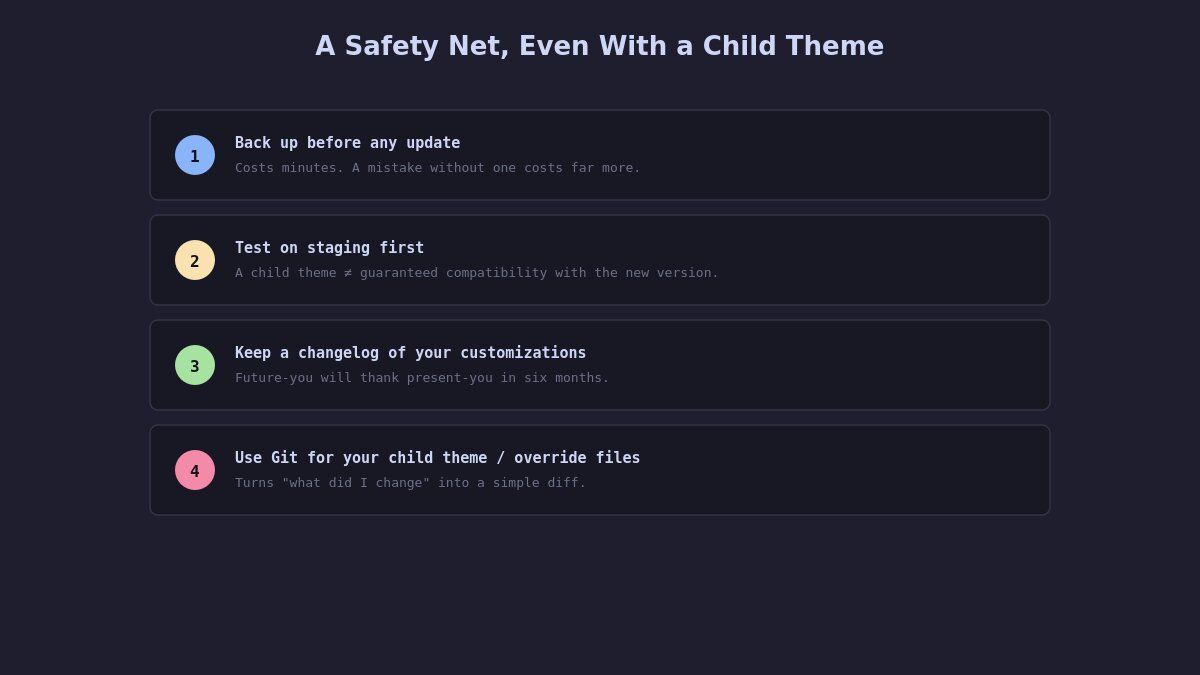This screenshot has width=1200, height=675.
Task: Select the green number 3 badge
Action: (x=195, y=365)
